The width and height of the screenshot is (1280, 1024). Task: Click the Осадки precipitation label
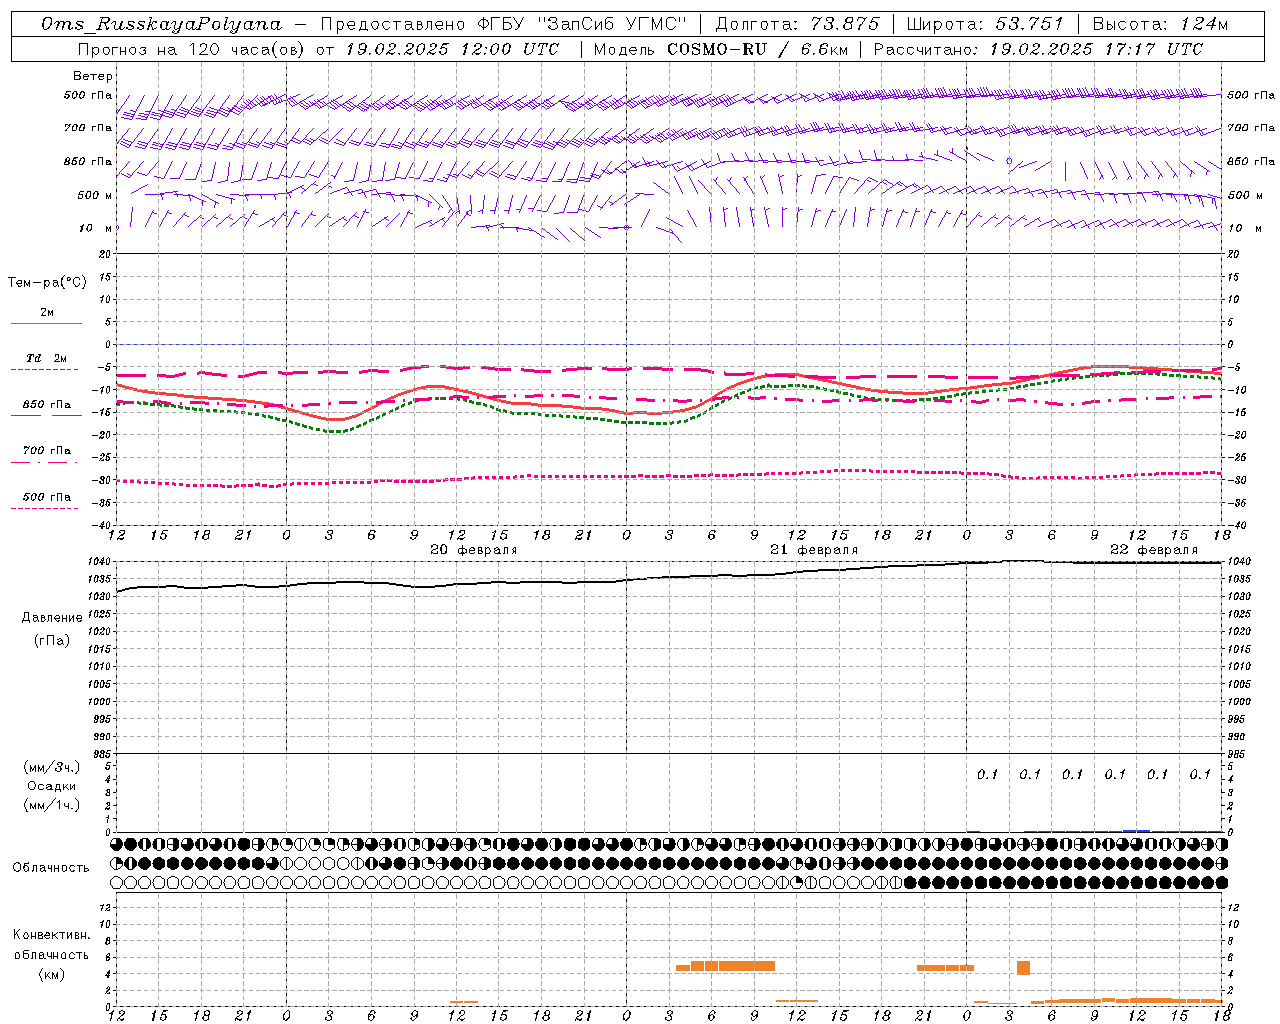[x=52, y=786]
